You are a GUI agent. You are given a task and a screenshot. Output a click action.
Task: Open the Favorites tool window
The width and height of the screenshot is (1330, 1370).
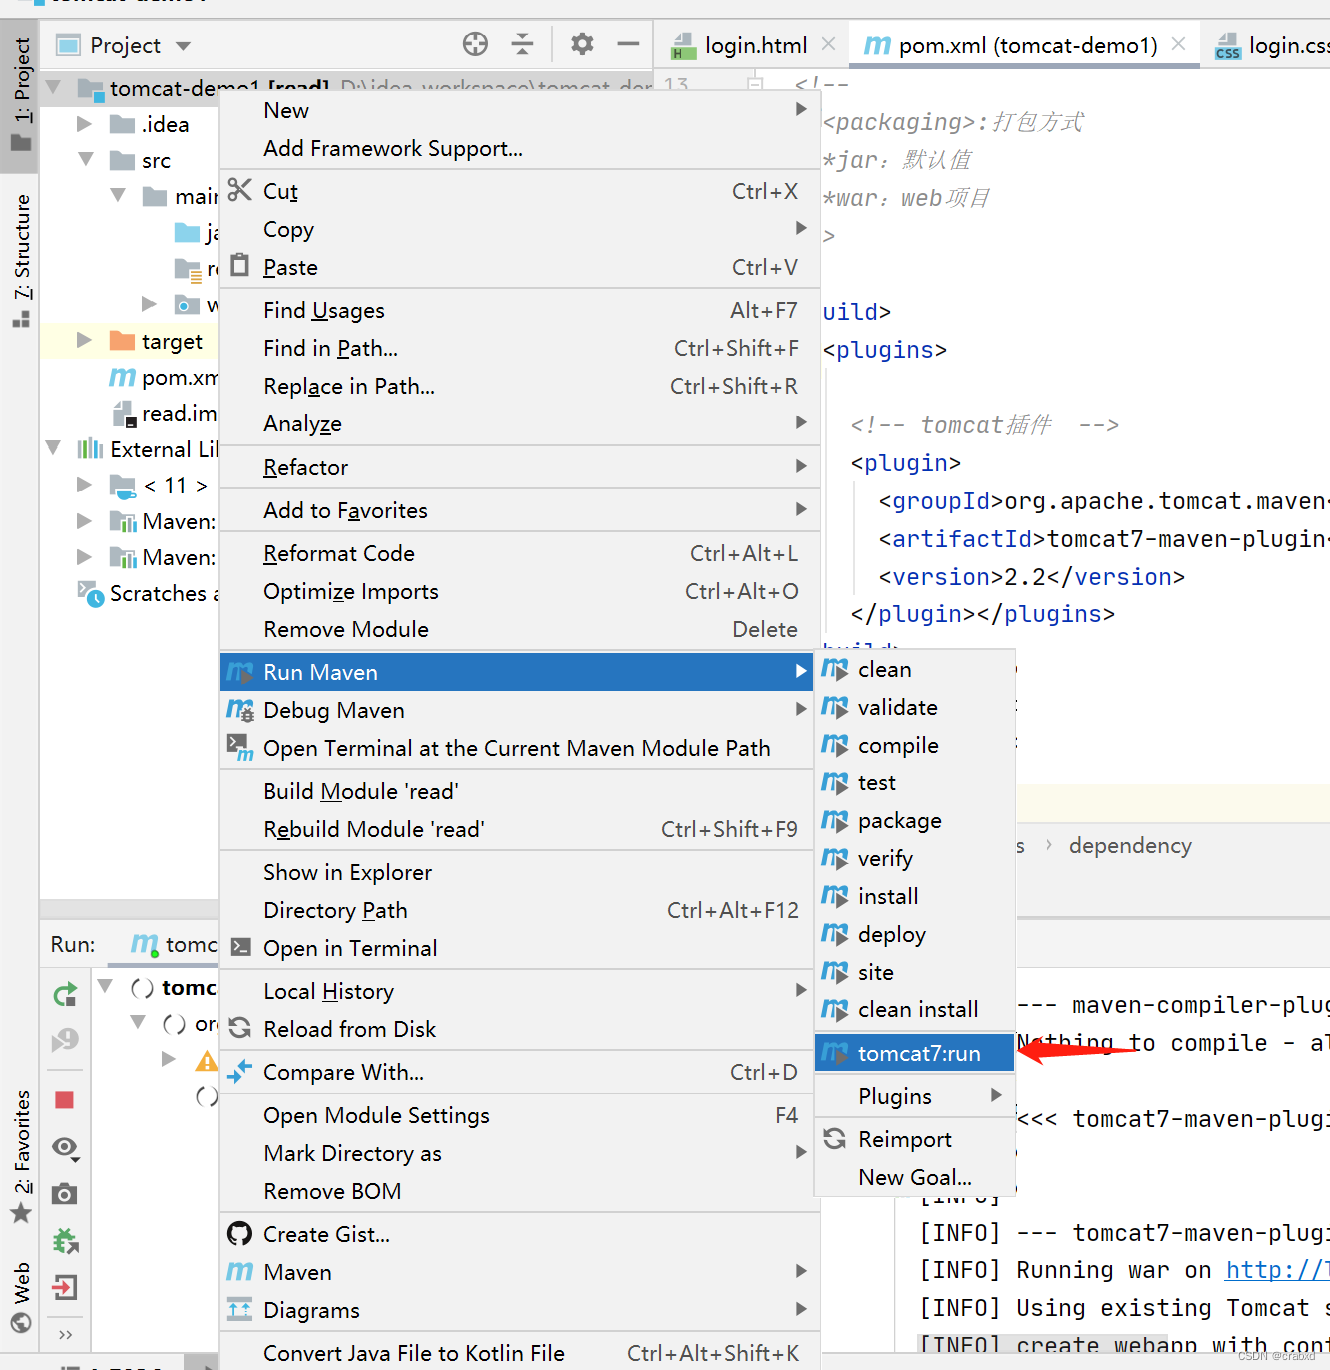coord(21,1156)
